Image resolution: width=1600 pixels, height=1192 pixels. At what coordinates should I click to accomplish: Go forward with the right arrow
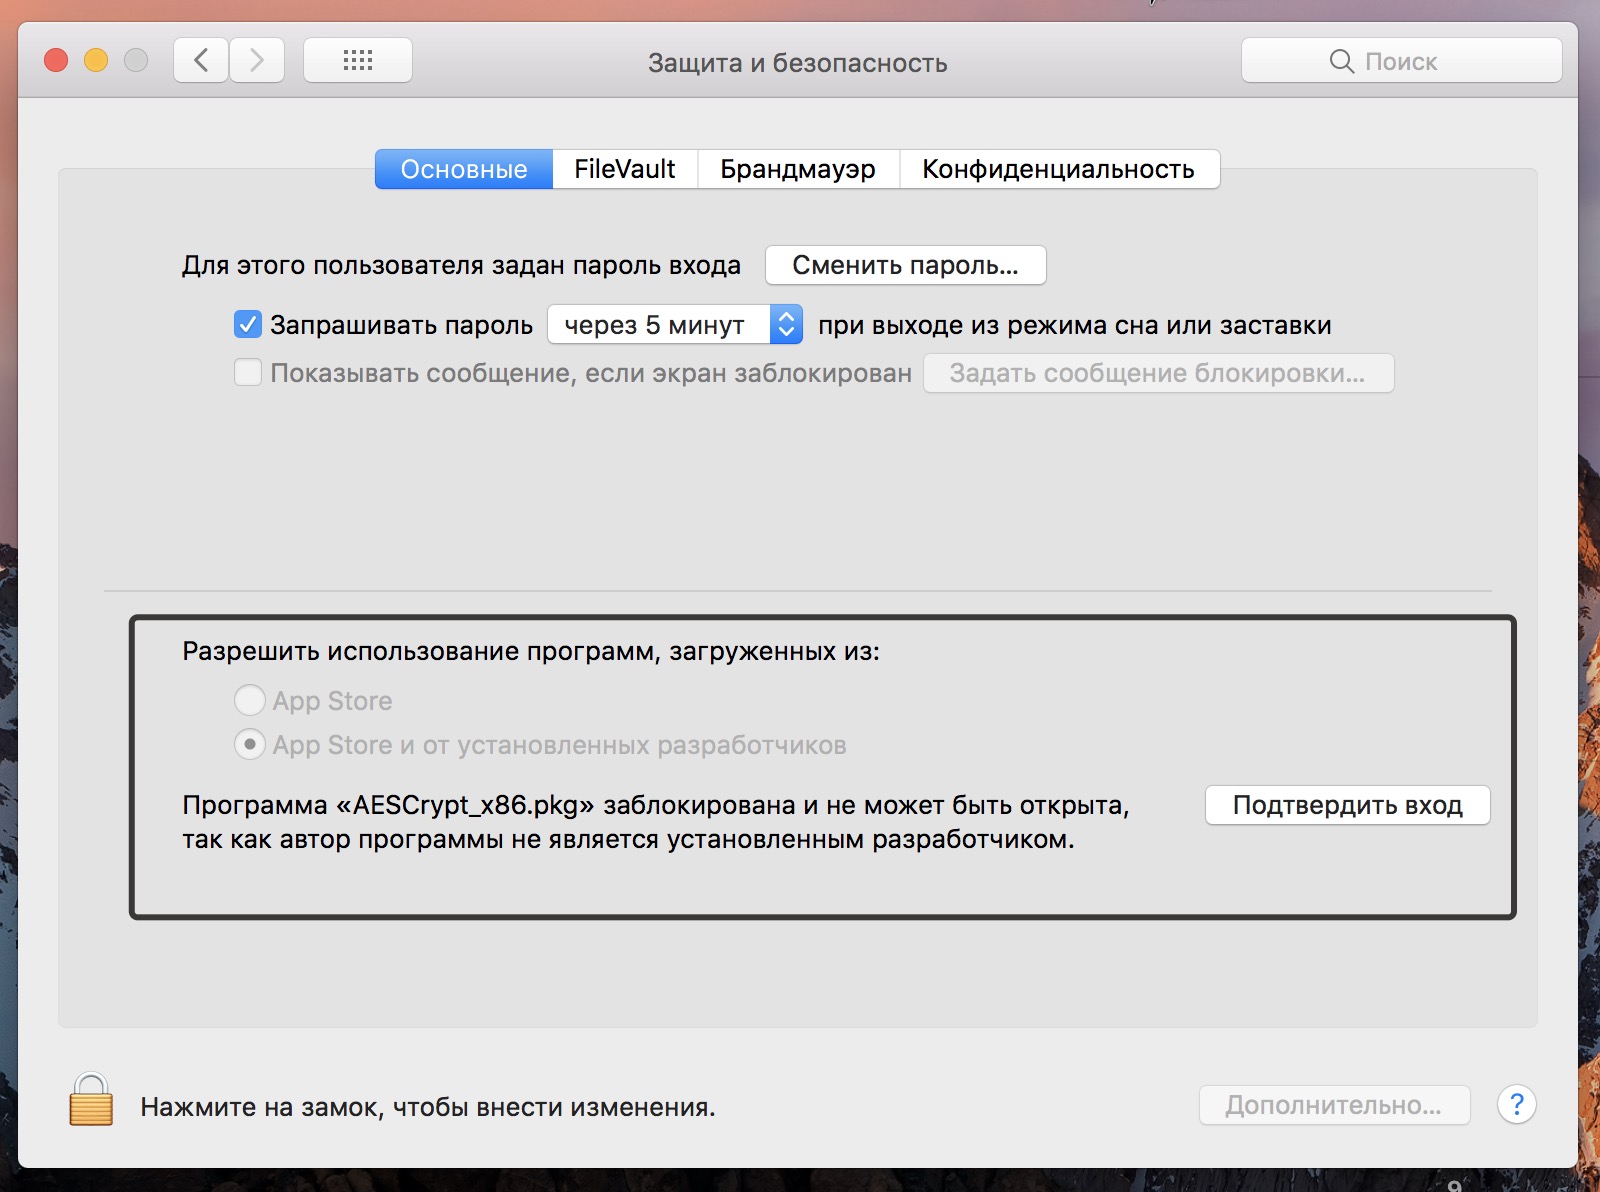tap(257, 61)
